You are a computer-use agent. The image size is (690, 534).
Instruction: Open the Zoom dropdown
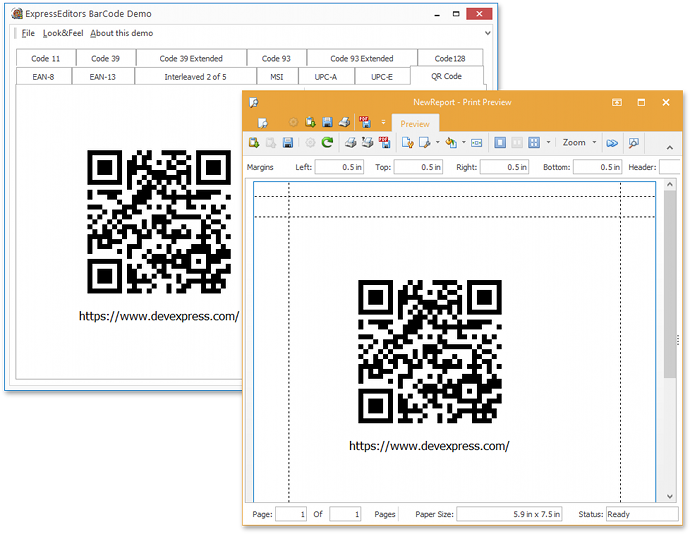point(579,143)
